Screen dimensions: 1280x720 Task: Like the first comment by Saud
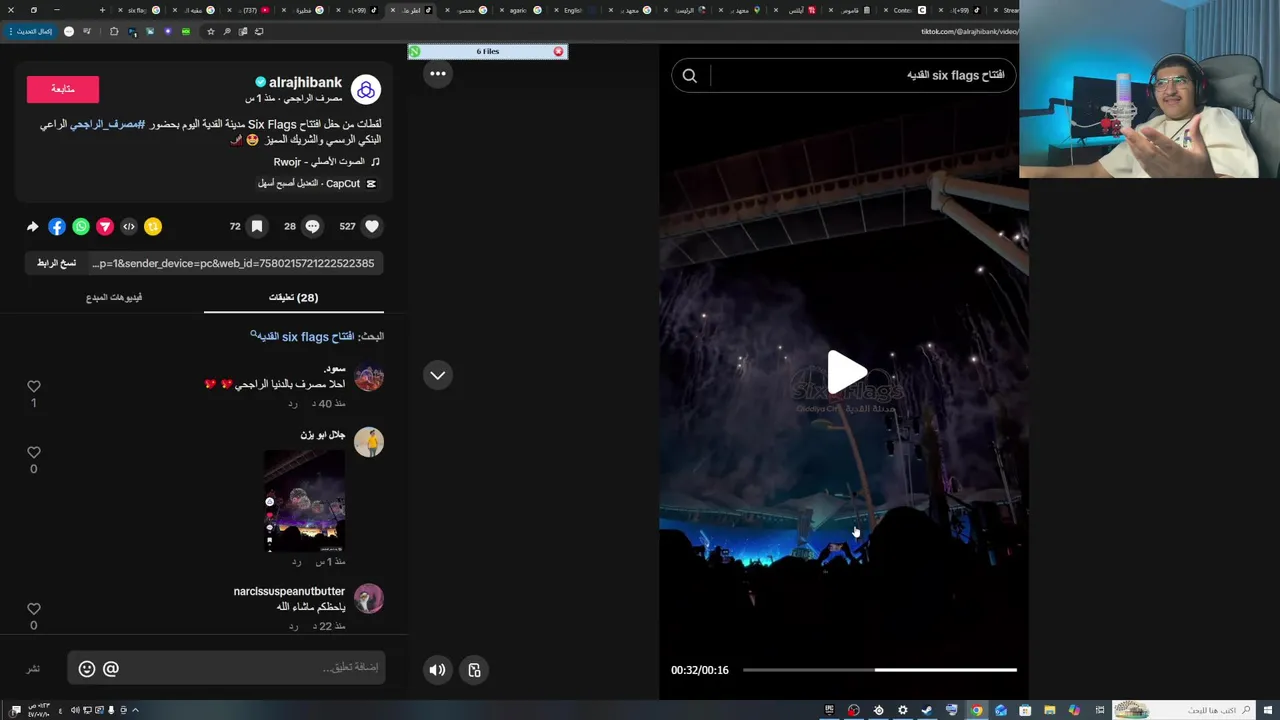tap(33, 386)
